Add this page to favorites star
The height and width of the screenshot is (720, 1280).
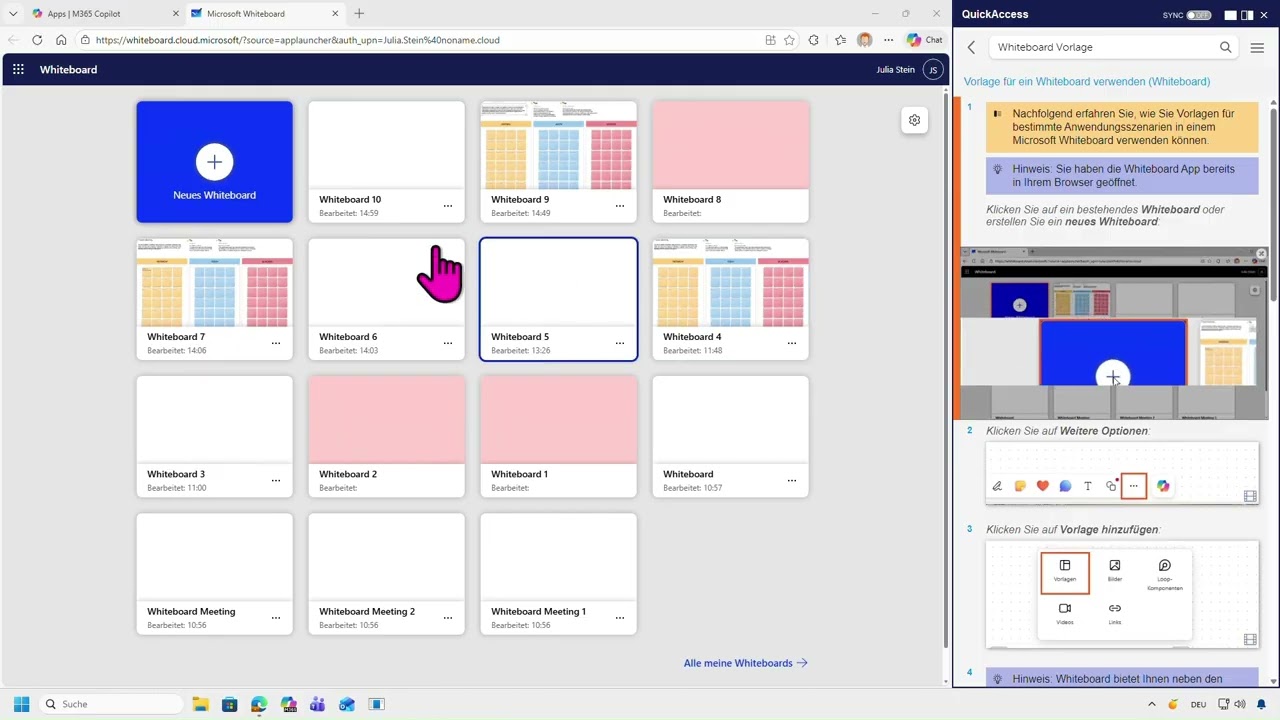click(x=789, y=40)
